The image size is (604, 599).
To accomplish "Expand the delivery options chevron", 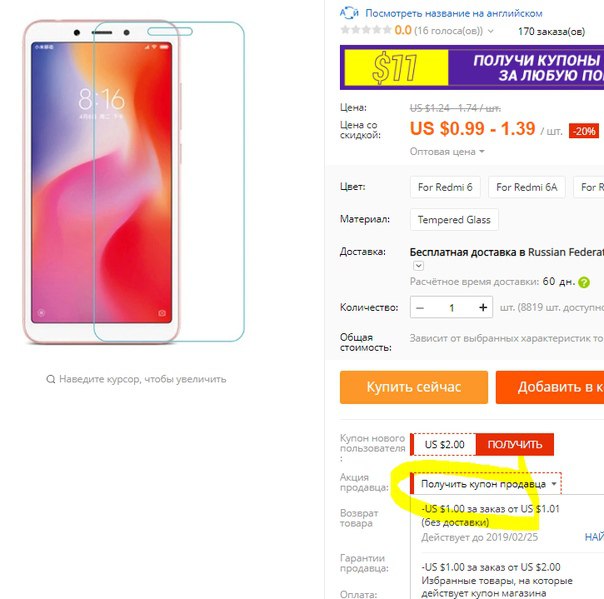I will [418, 266].
